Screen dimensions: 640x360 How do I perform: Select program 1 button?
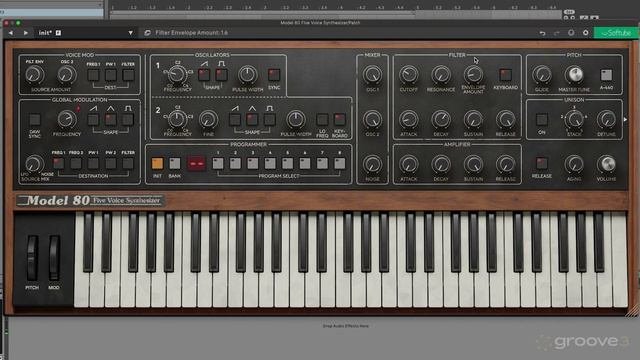pos(218,164)
